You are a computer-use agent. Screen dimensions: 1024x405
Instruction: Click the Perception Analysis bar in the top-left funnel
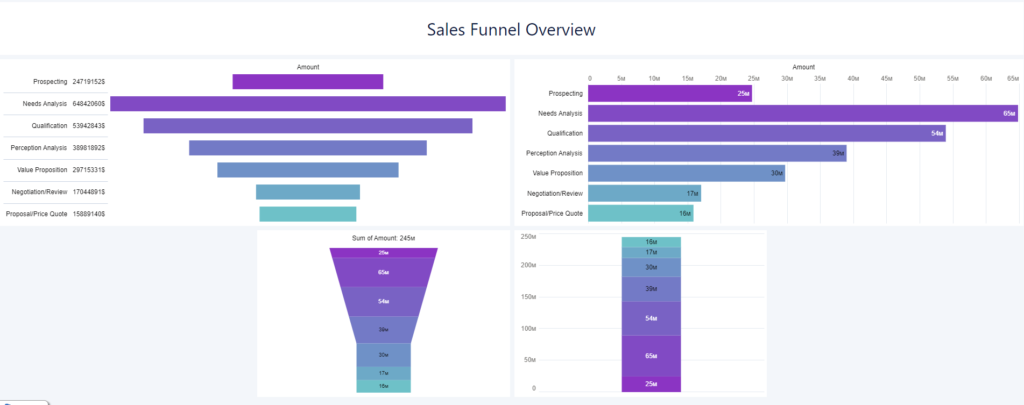click(x=307, y=148)
